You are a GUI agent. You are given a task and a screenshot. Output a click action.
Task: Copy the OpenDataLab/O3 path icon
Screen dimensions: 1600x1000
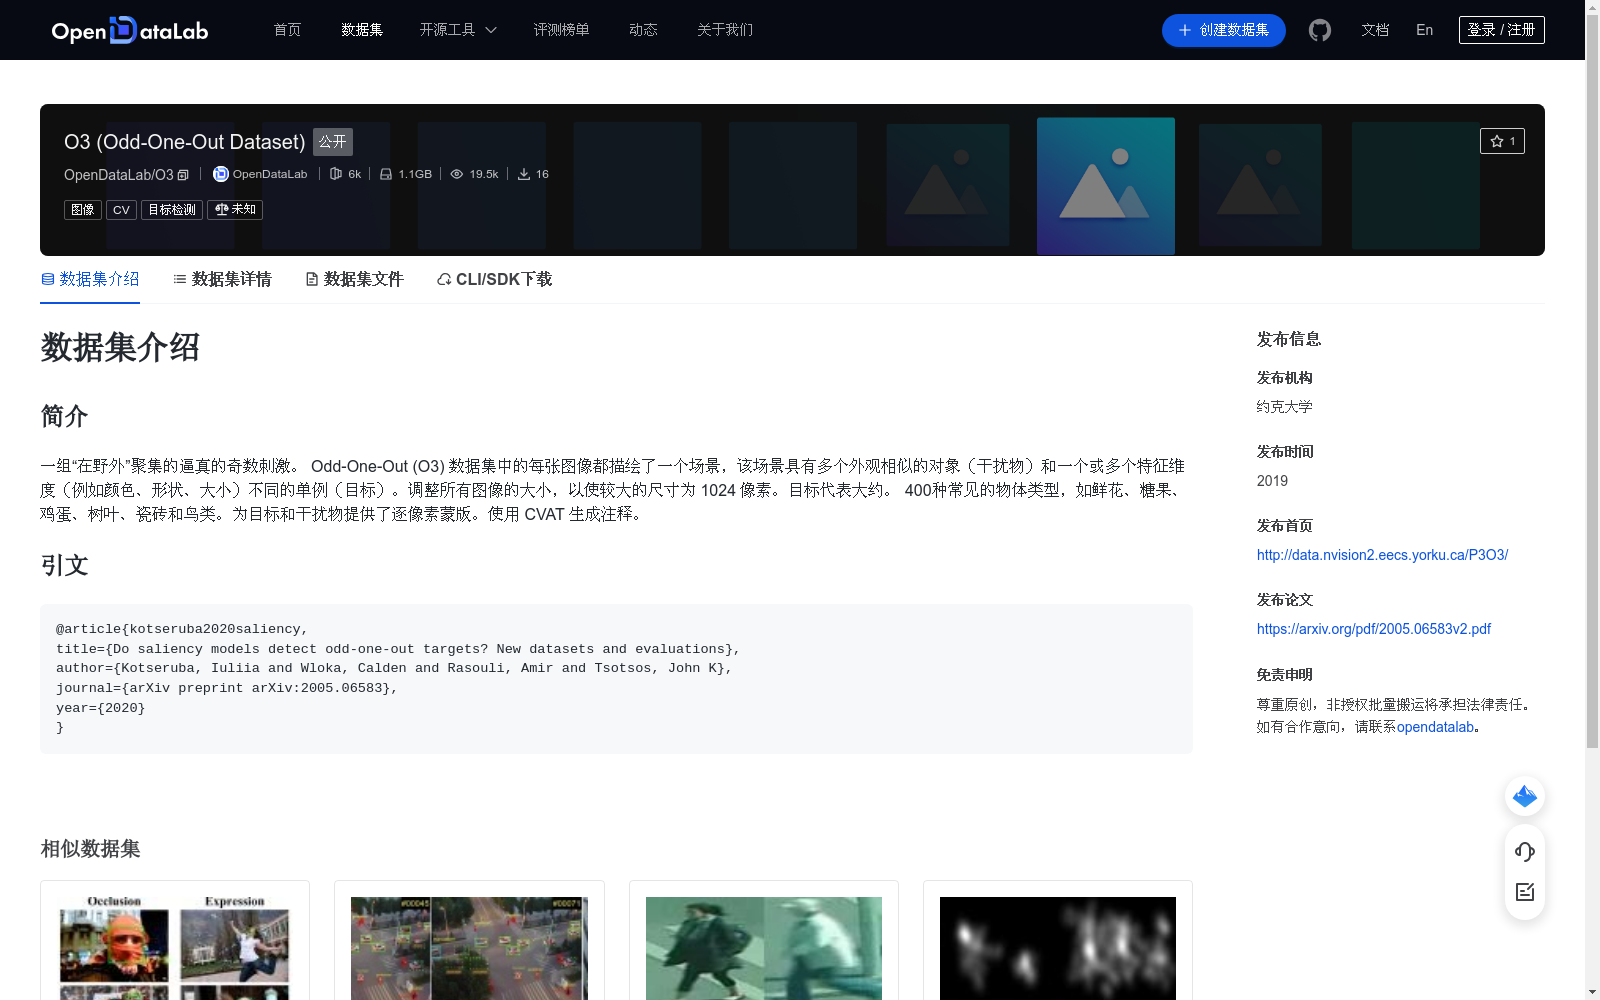(183, 175)
